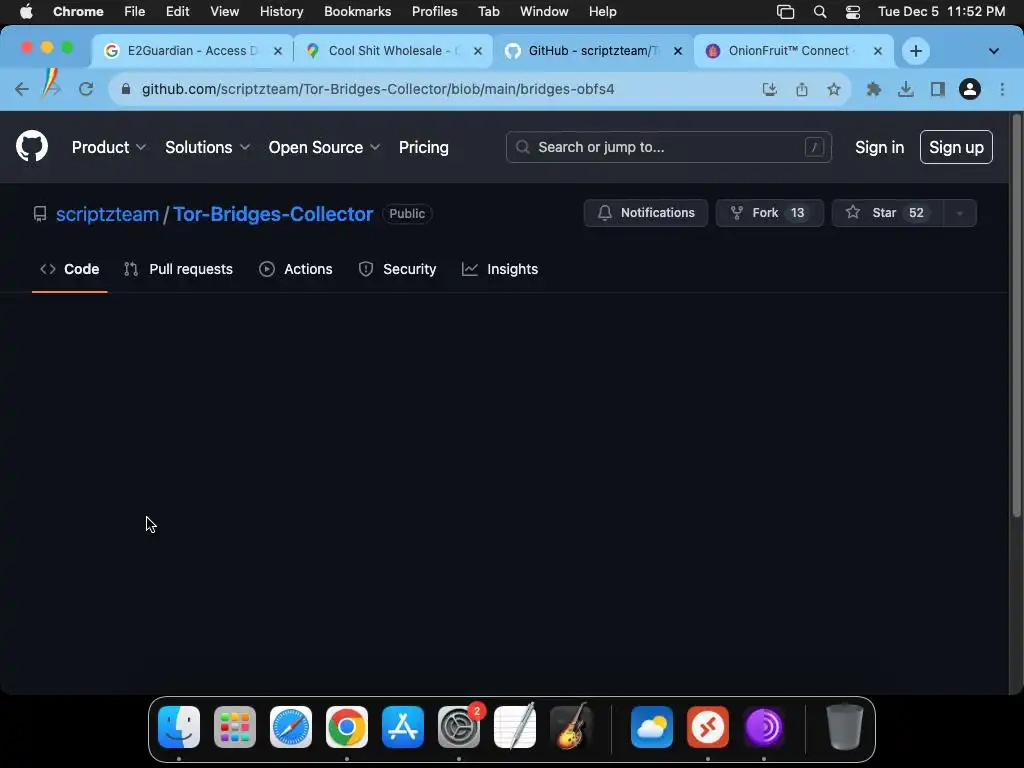1024x768 pixels.
Task: Open the Chrome profile avatar
Action: point(970,89)
